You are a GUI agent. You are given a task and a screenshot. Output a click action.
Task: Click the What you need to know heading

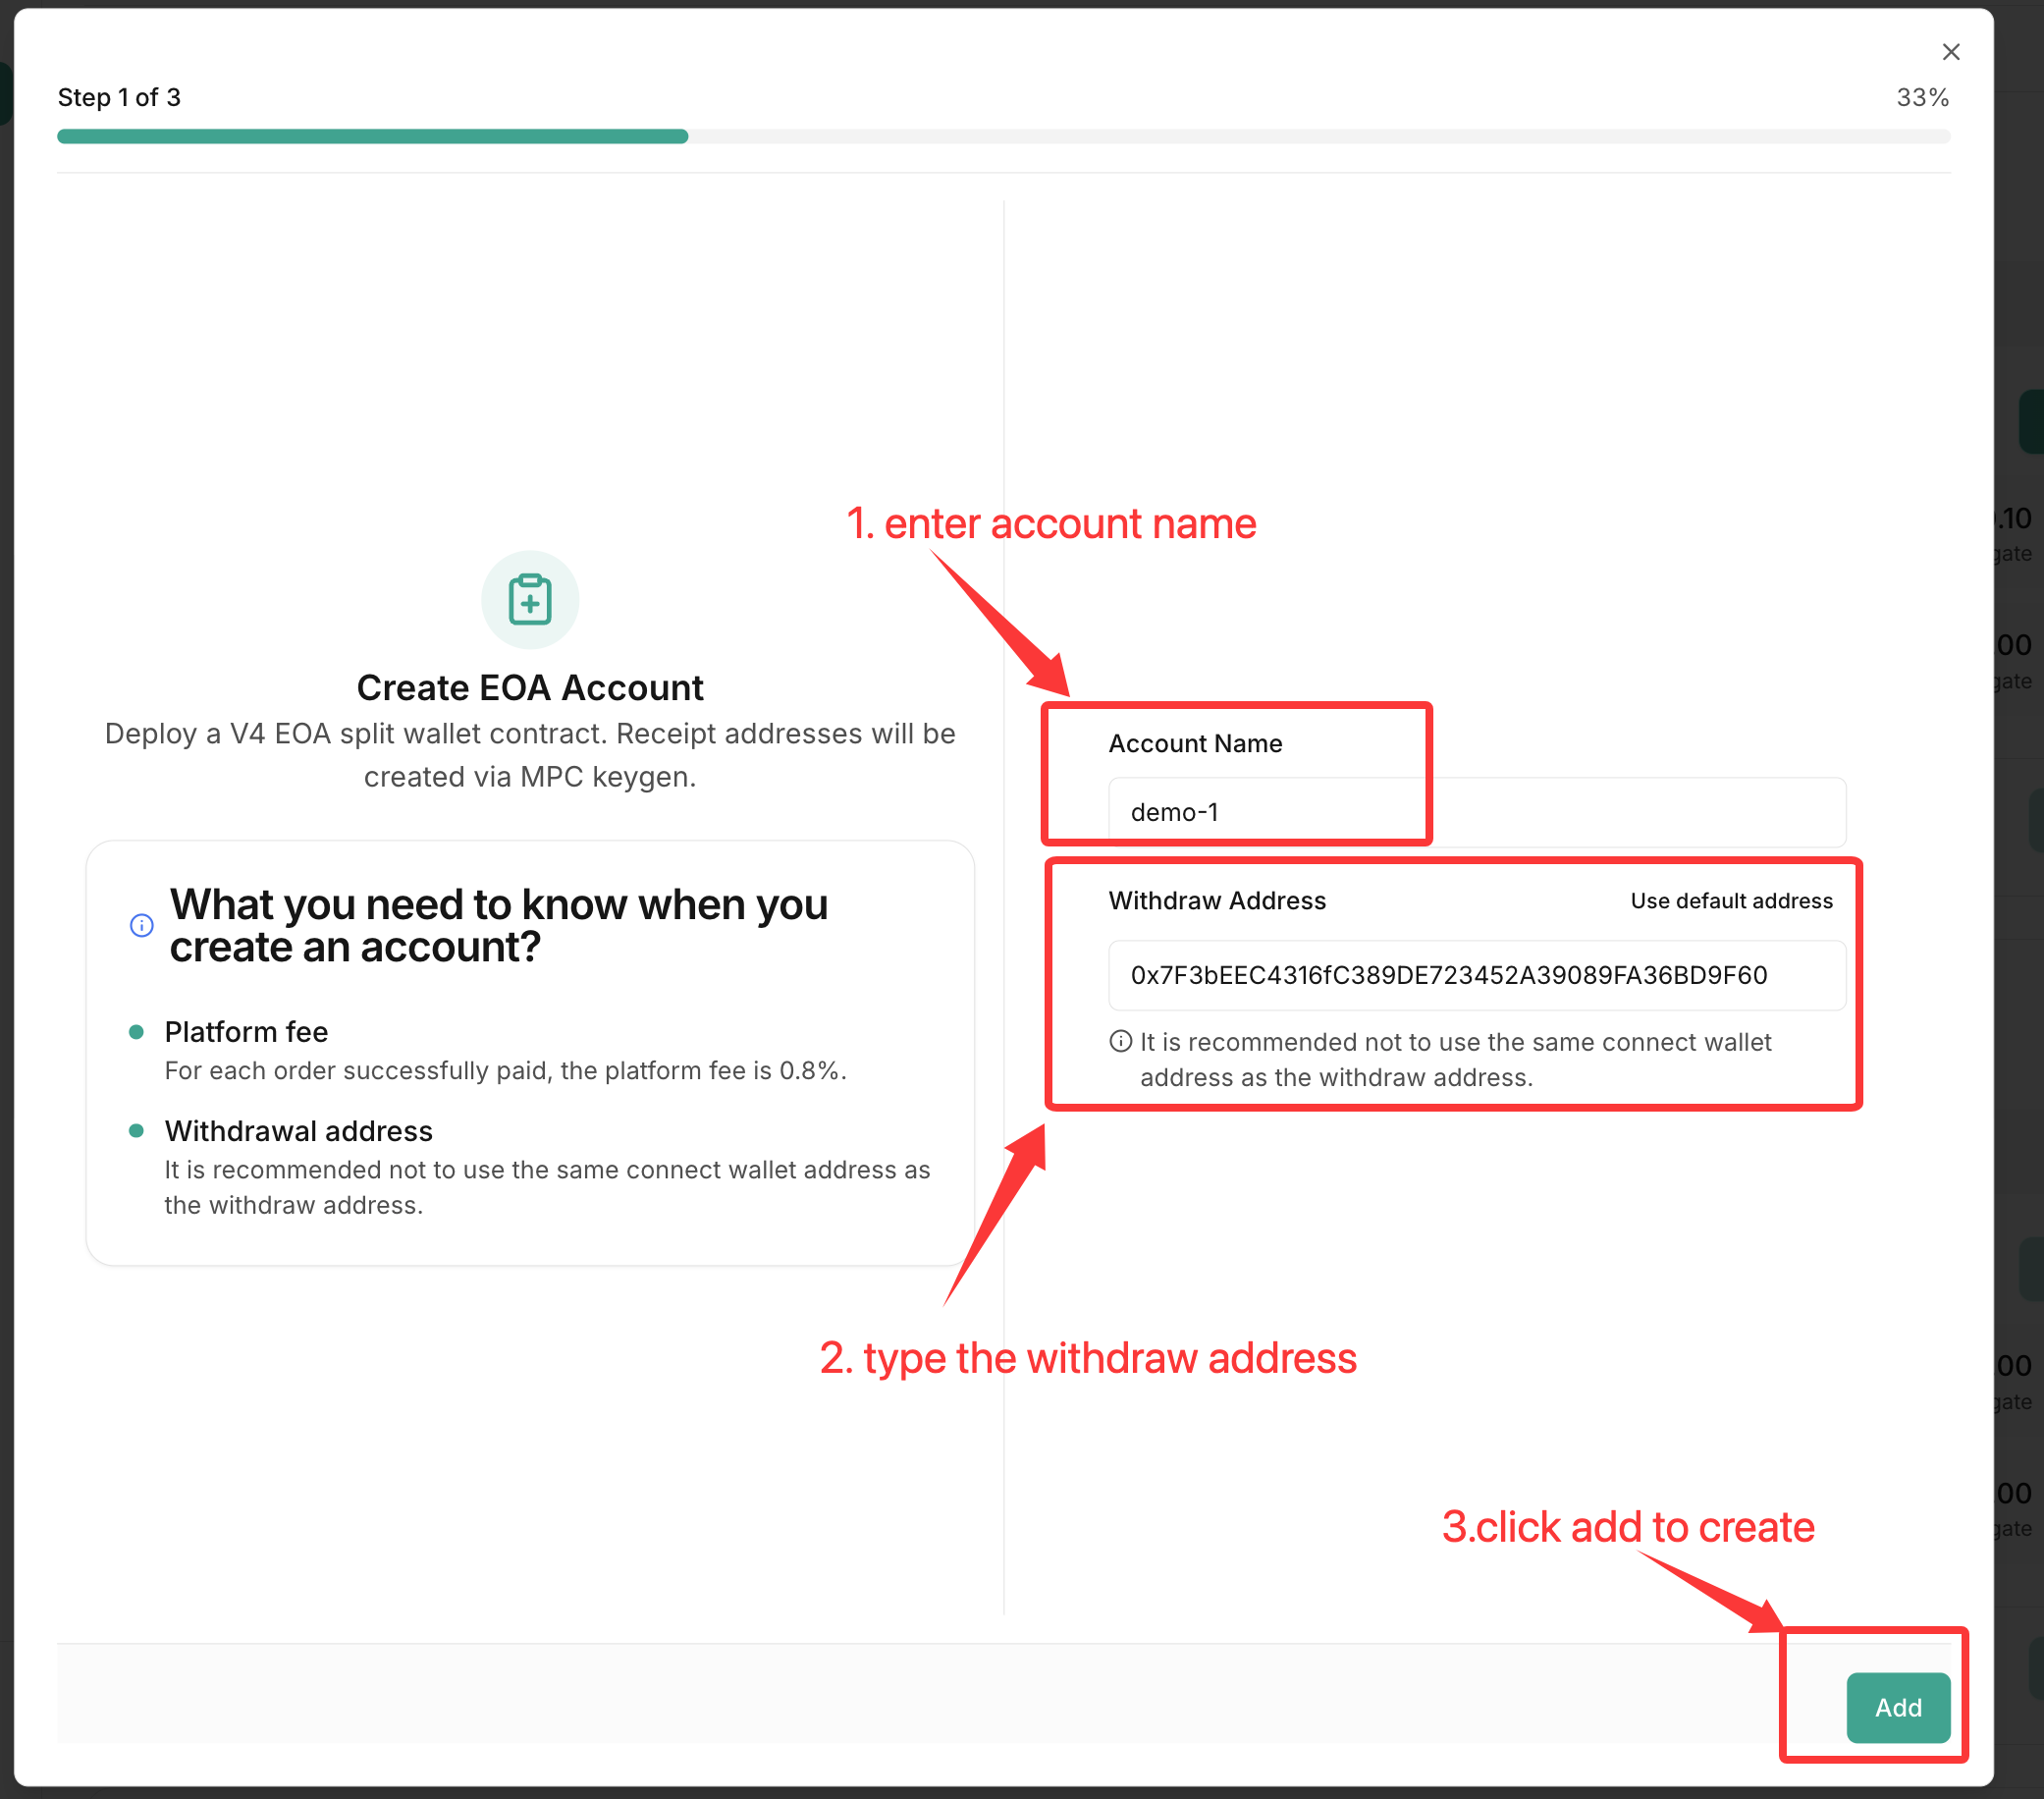click(499, 925)
